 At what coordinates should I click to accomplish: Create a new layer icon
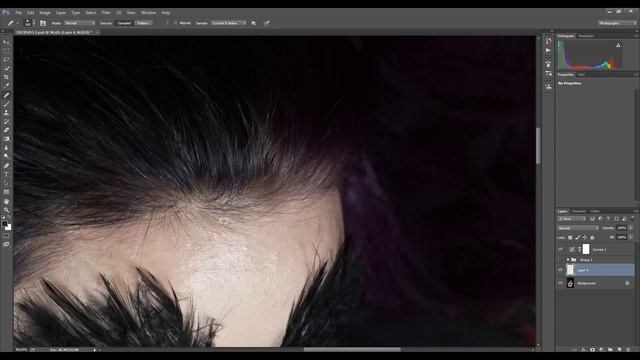pyautogui.click(x=619, y=350)
